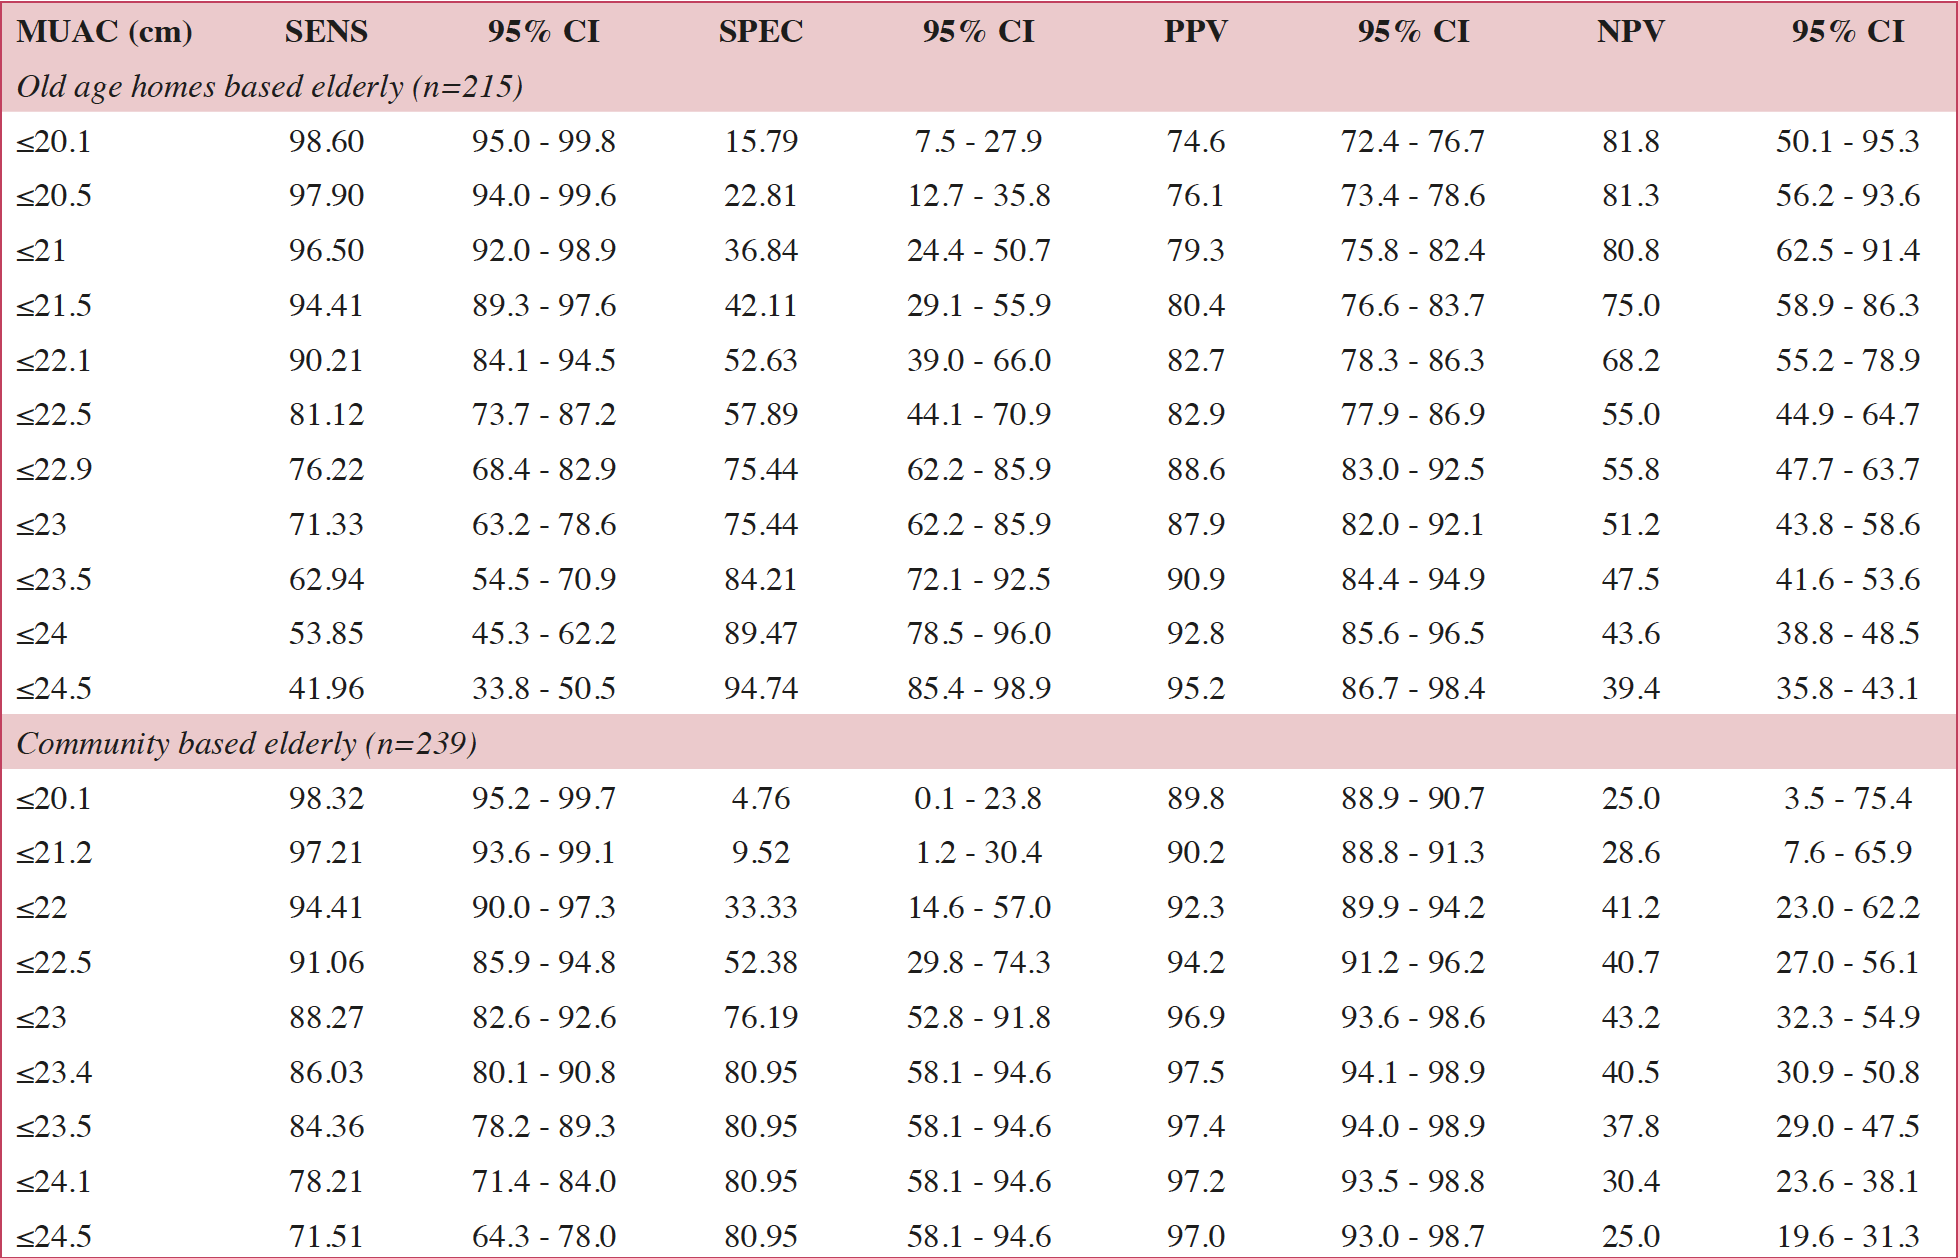Select the NPV value 39.4

point(1630,688)
